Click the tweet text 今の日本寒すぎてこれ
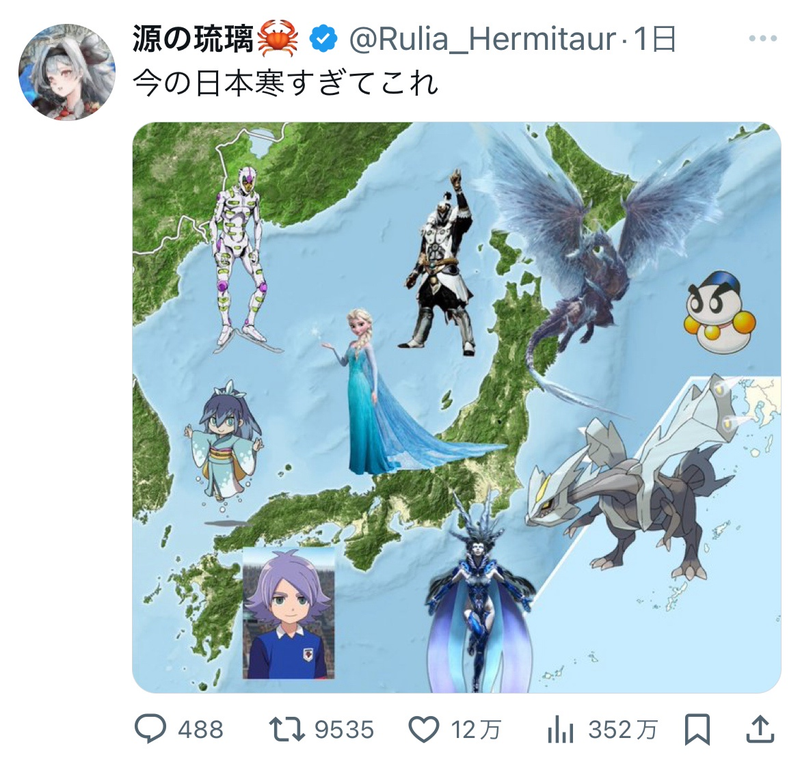Viewport: 800px width, 766px height. 286,83
